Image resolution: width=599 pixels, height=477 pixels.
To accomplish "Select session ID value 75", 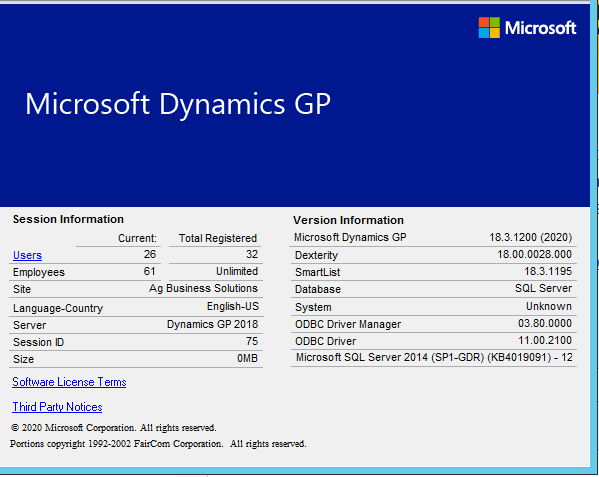I will click(252, 341).
